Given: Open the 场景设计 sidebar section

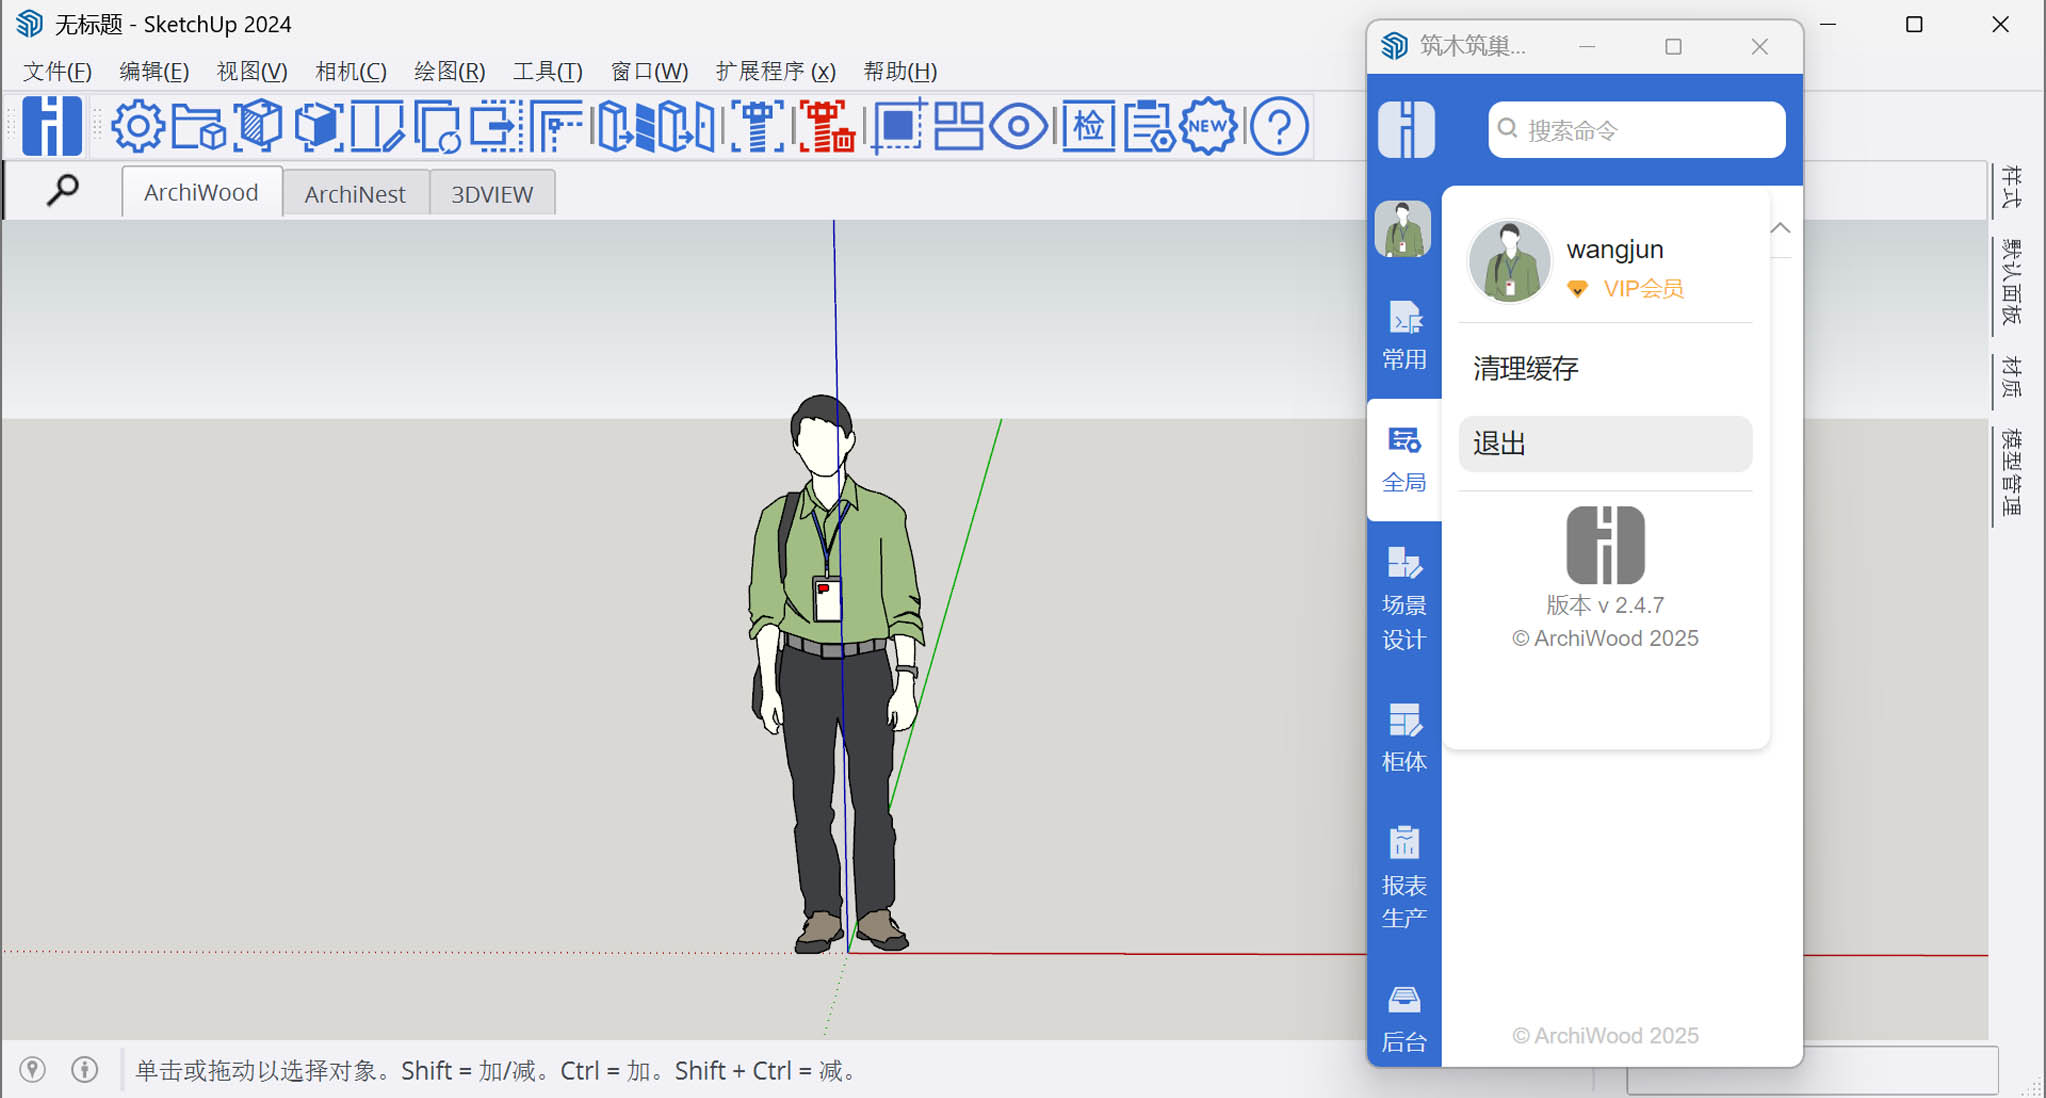Looking at the screenshot, I should (x=1404, y=599).
